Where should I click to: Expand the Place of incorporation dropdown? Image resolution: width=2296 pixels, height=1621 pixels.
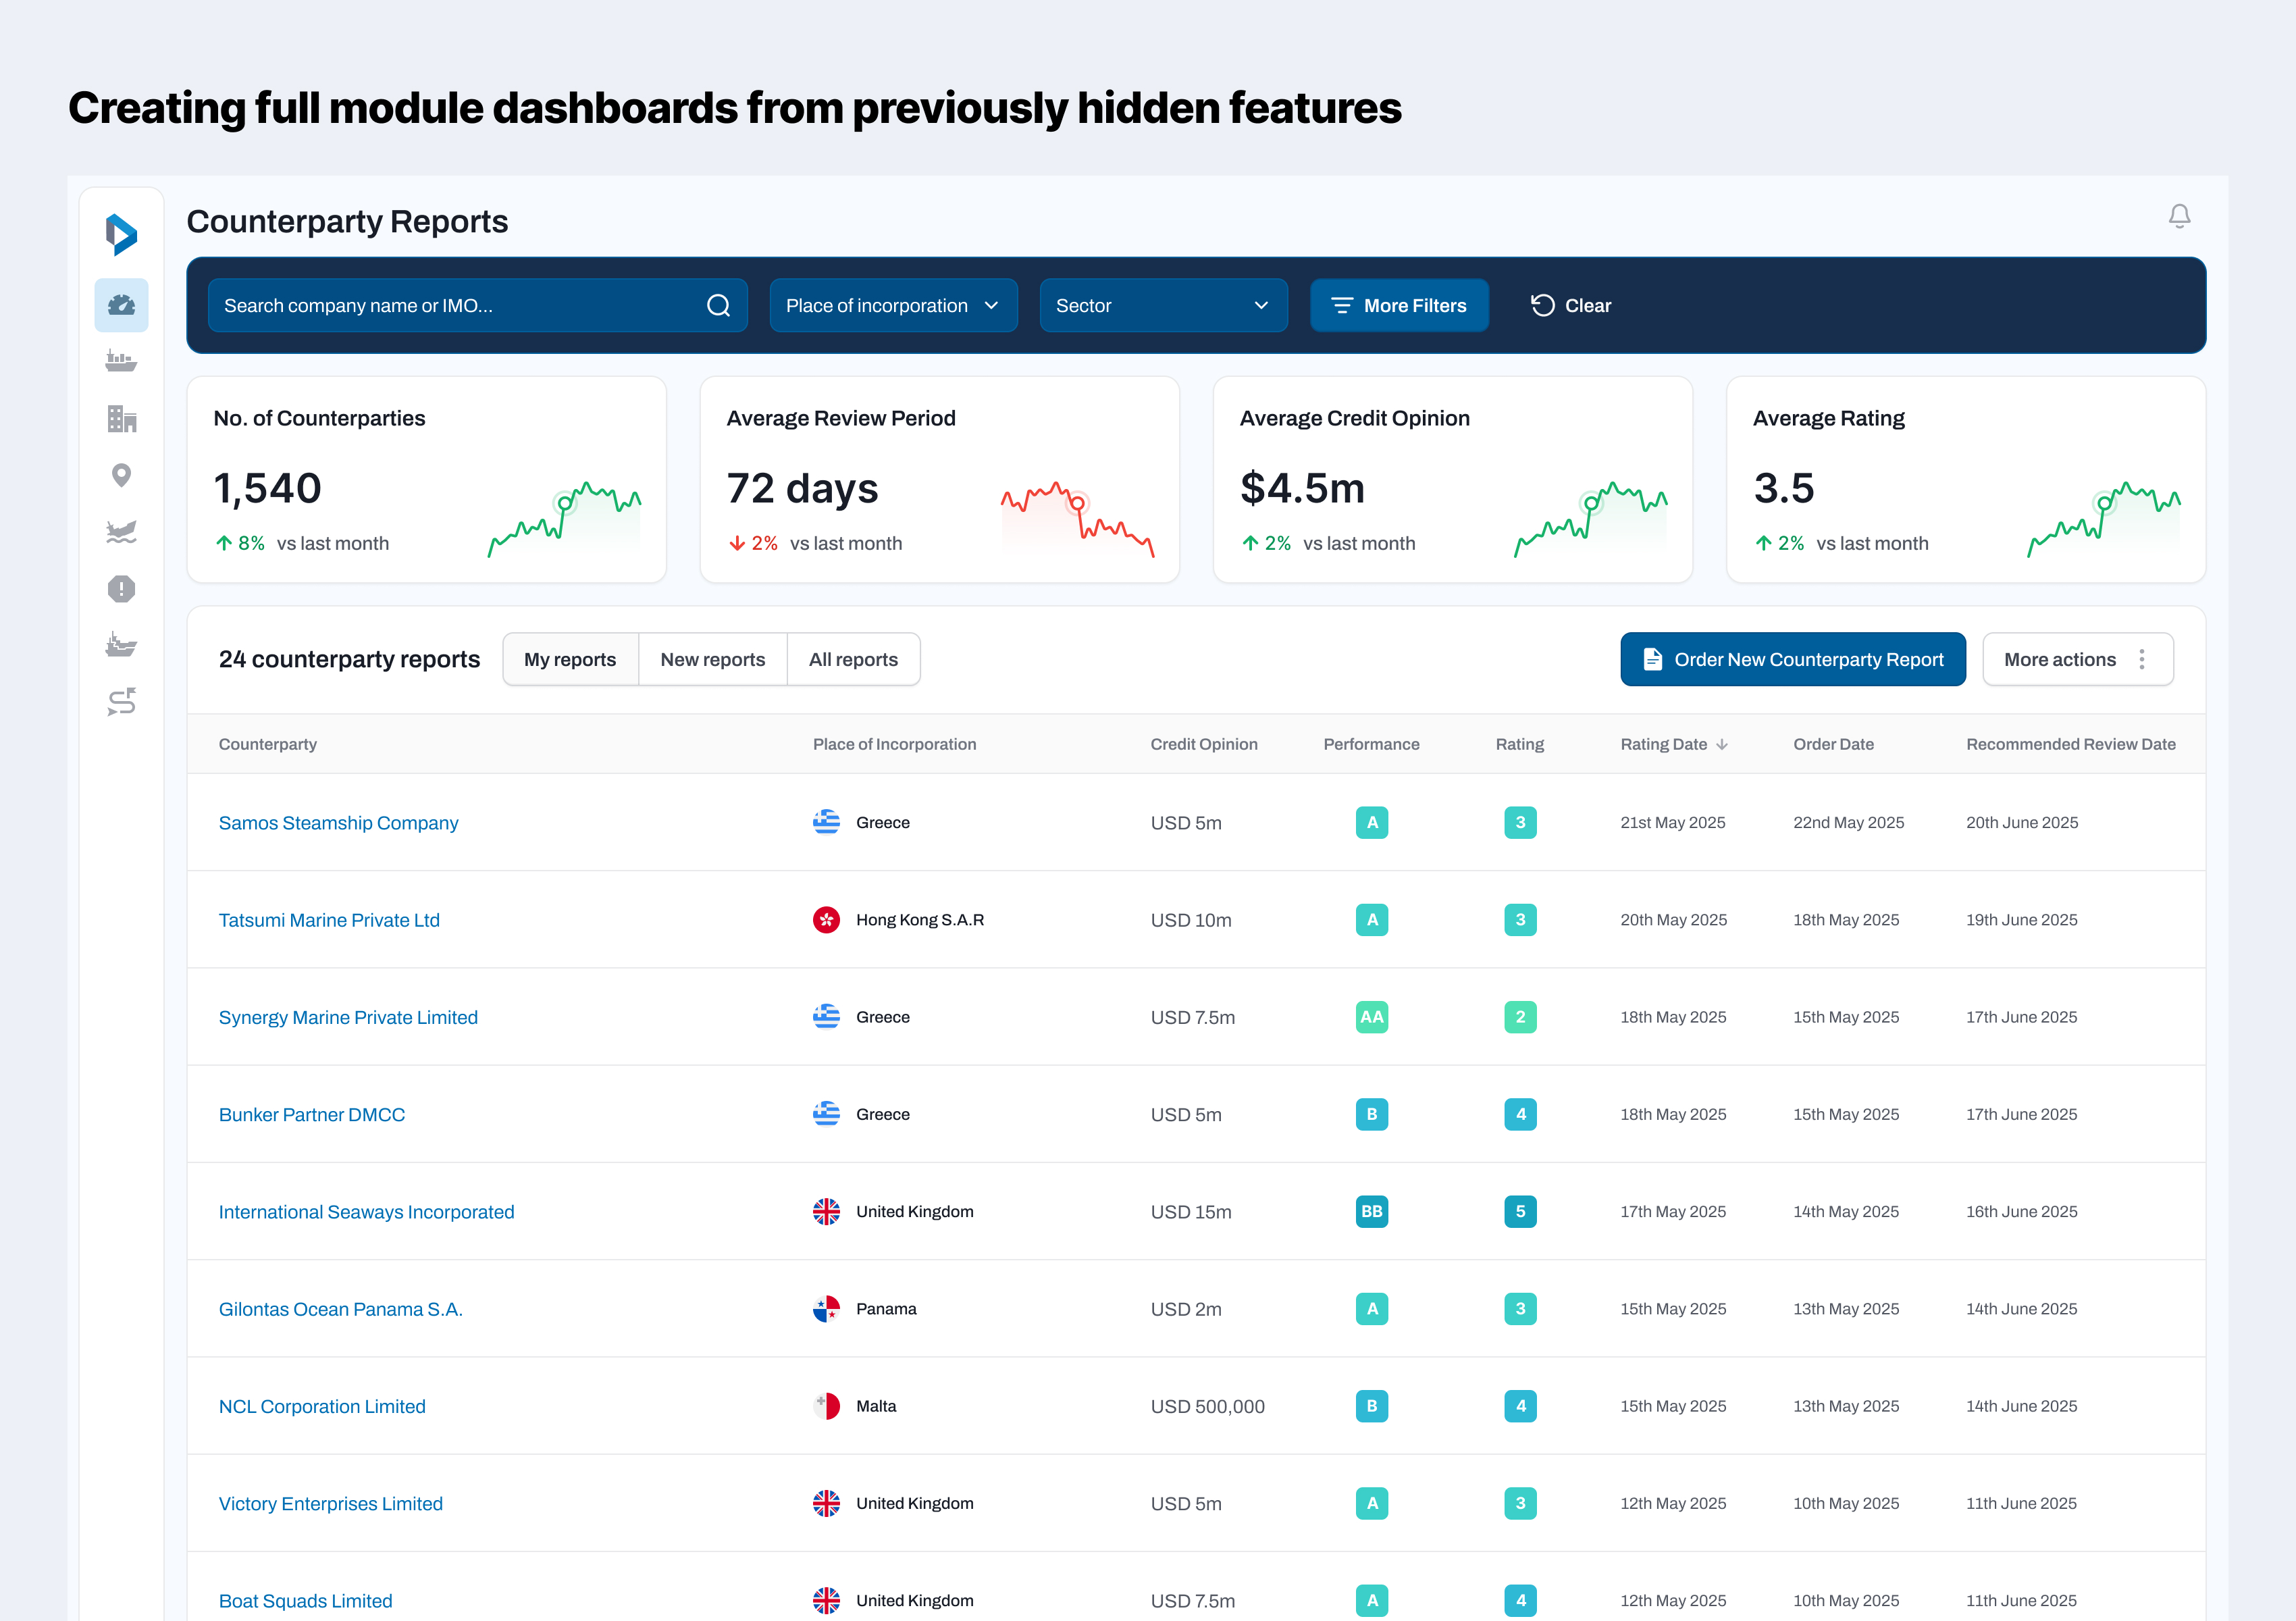coord(892,306)
